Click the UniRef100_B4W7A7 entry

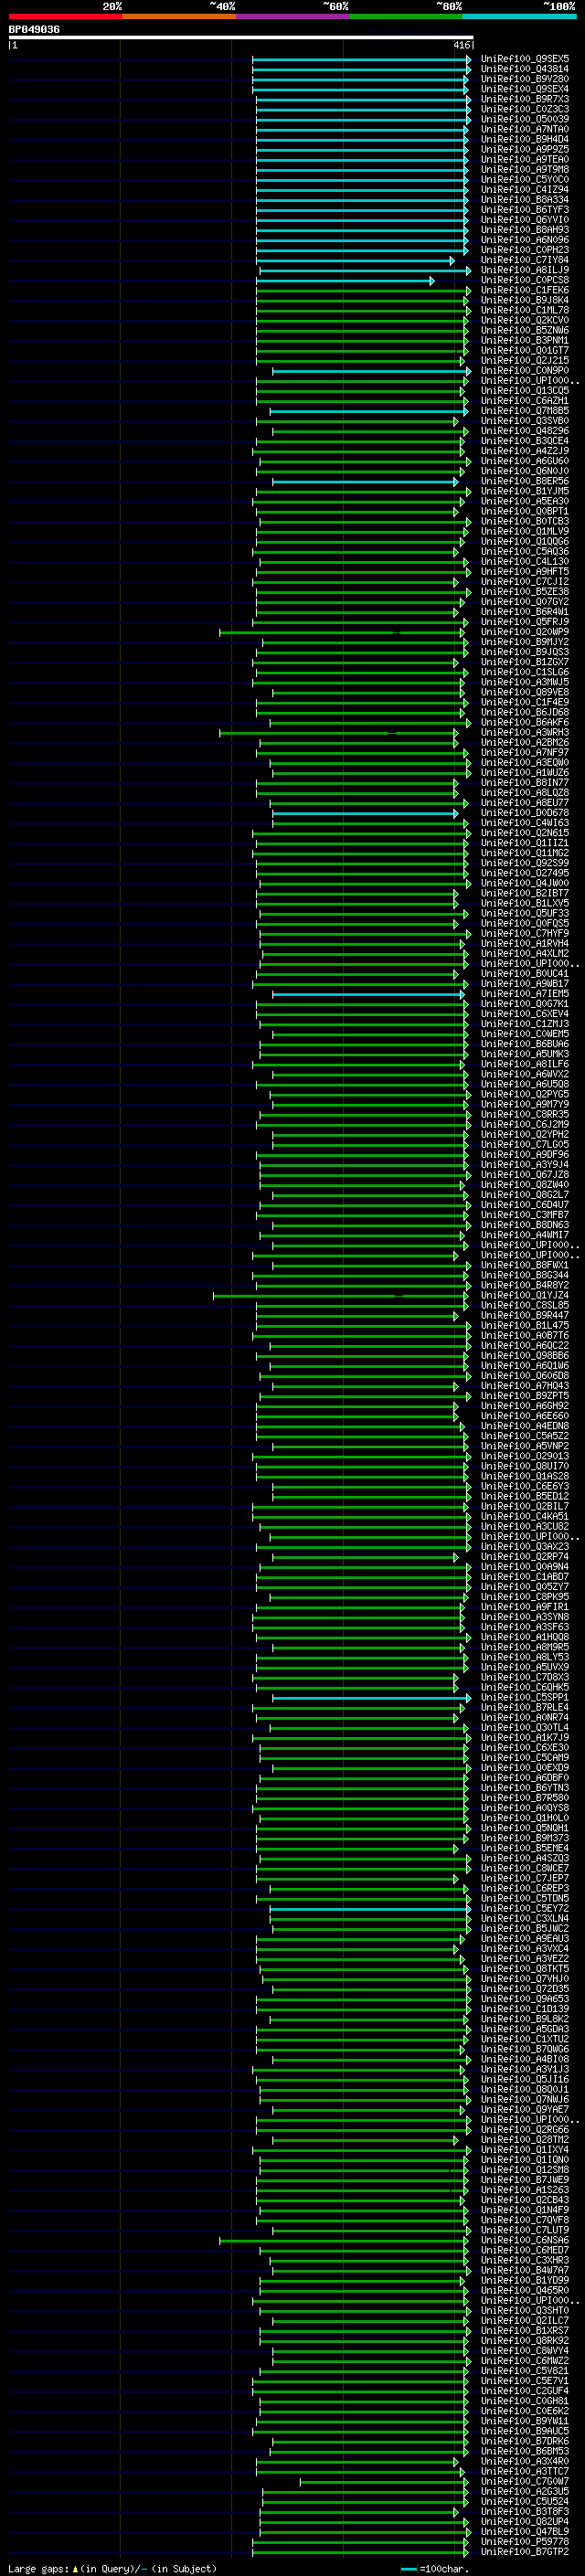coord(525,2270)
